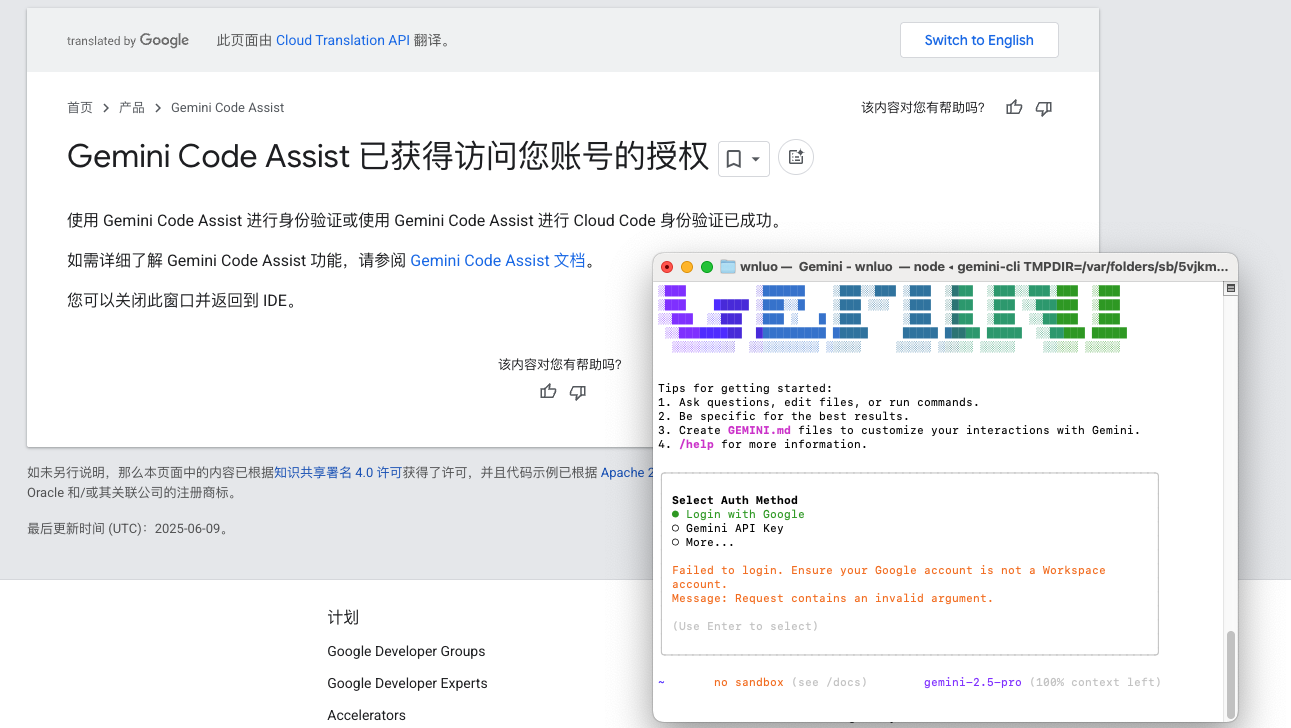Click the Failed to login error message
Image resolution: width=1291 pixels, height=728 pixels.
[889, 577]
